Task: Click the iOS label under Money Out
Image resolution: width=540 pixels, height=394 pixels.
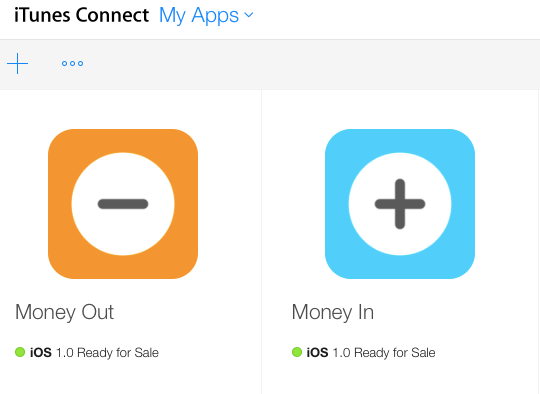Action: tap(41, 352)
